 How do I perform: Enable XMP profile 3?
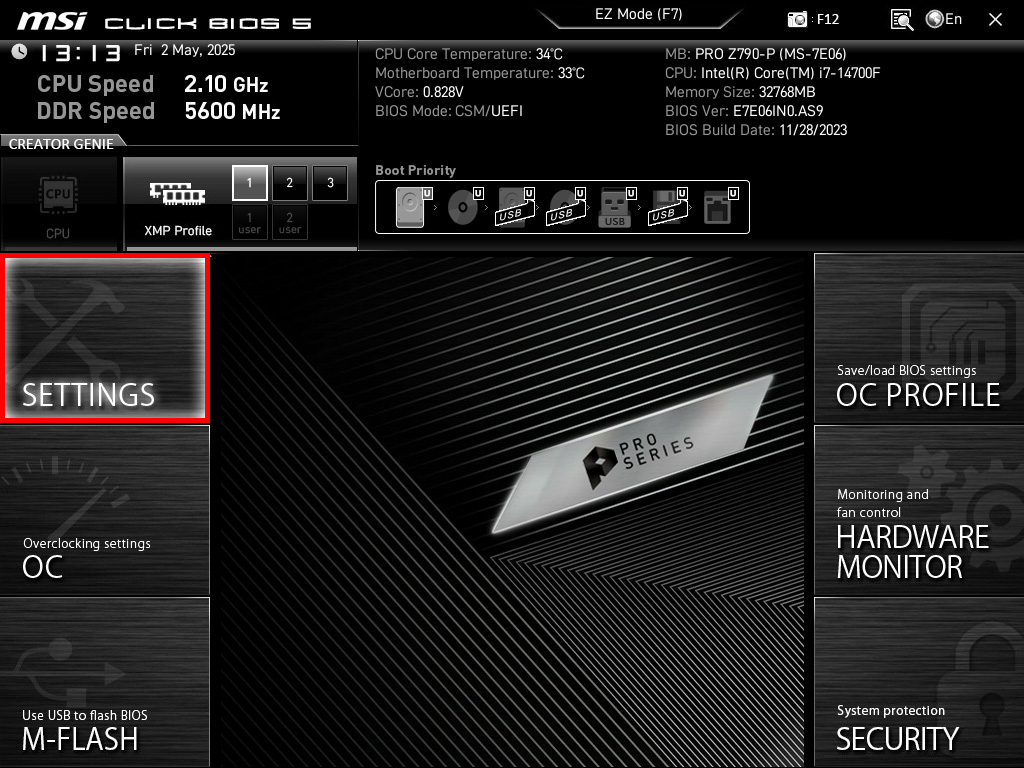pyautogui.click(x=330, y=183)
